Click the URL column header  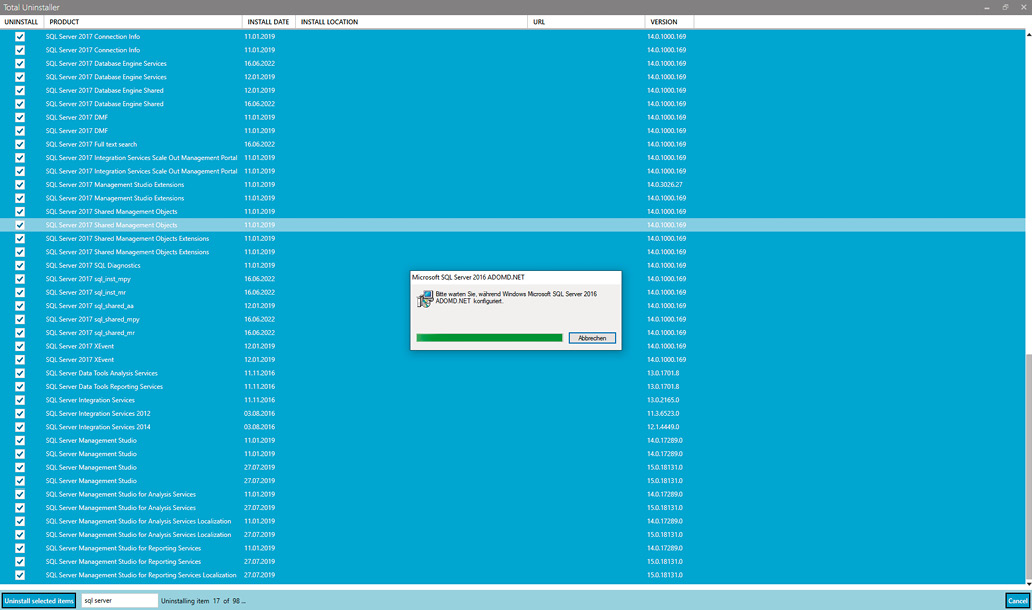pos(586,22)
